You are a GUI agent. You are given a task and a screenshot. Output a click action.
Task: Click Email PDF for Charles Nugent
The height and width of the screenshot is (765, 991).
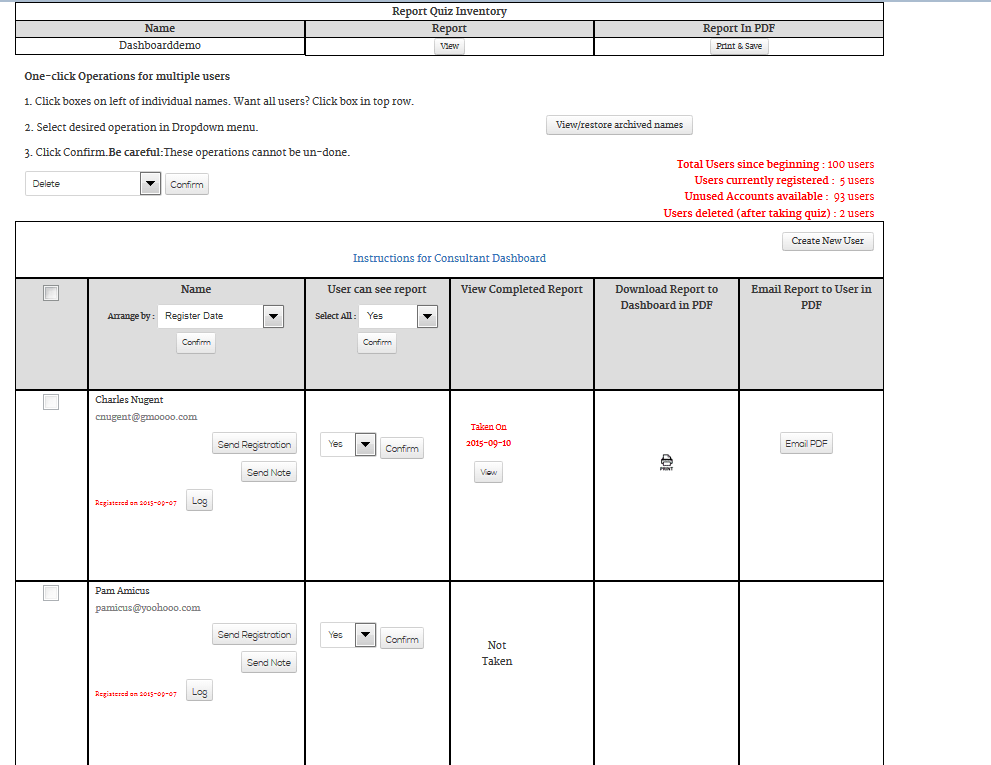pos(806,444)
